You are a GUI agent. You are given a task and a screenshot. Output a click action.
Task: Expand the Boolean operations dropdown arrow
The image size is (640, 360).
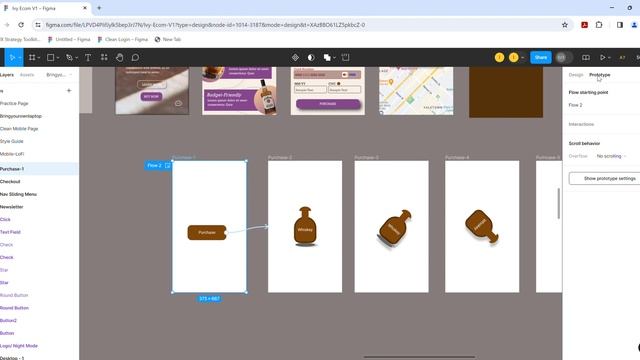(x=334, y=58)
